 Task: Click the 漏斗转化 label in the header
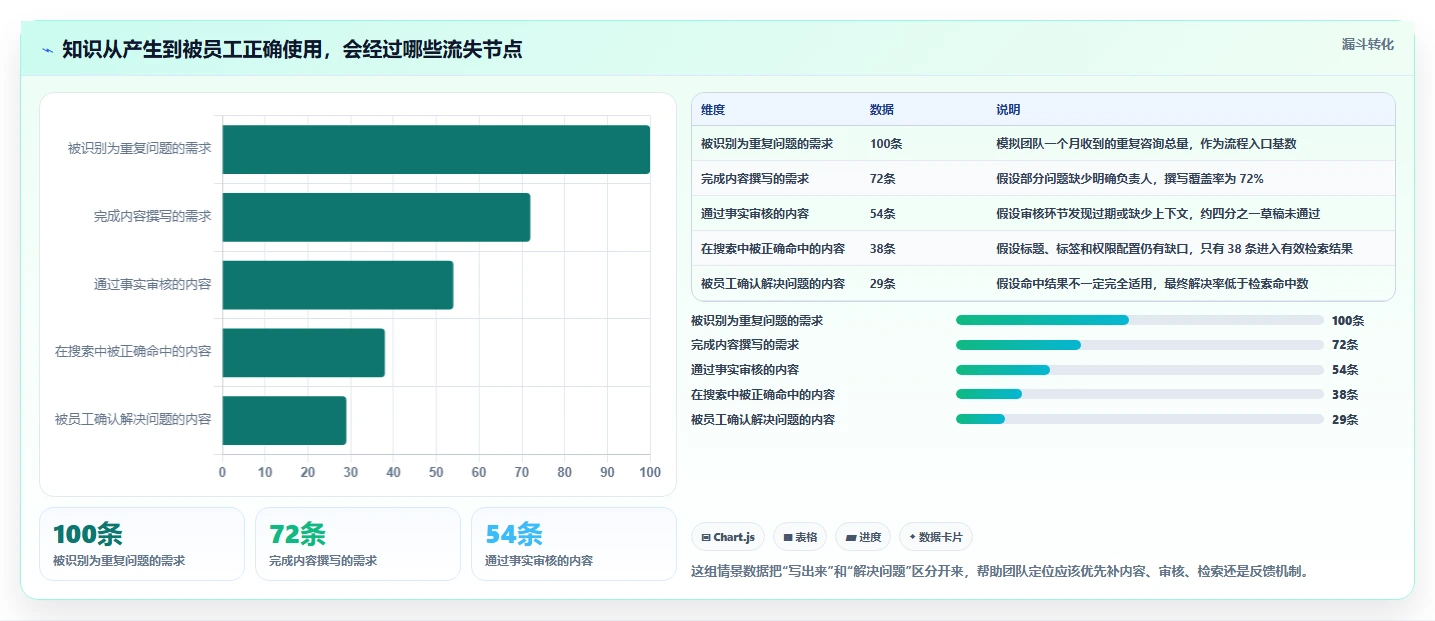1367,44
